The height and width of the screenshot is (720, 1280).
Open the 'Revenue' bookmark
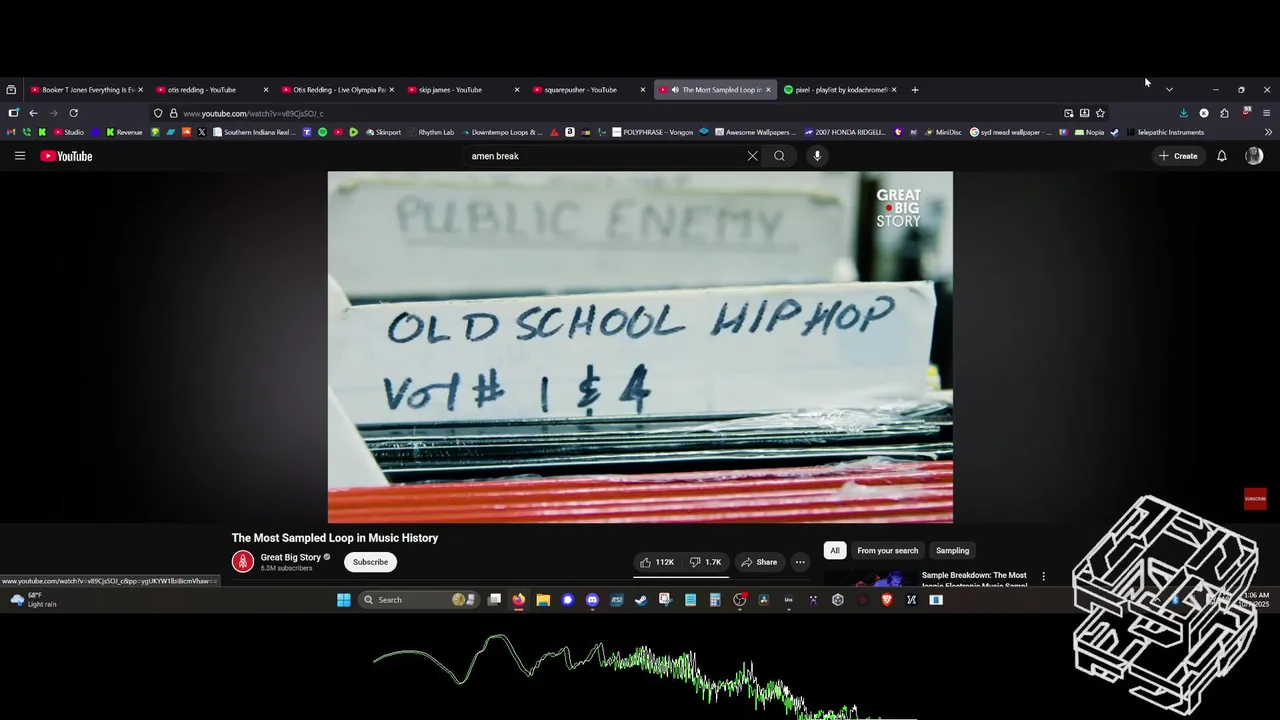(x=124, y=132)
